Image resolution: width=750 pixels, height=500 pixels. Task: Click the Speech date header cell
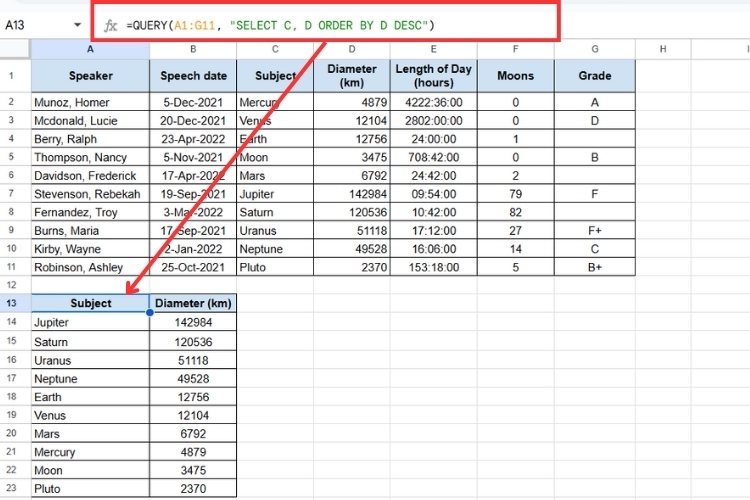point(193,76)
